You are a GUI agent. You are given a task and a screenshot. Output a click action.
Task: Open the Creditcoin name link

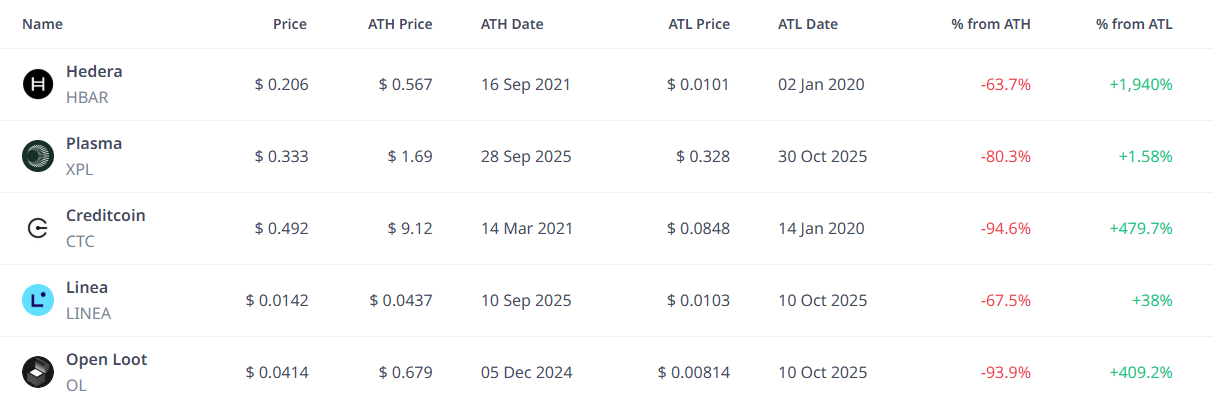(106, 216)
